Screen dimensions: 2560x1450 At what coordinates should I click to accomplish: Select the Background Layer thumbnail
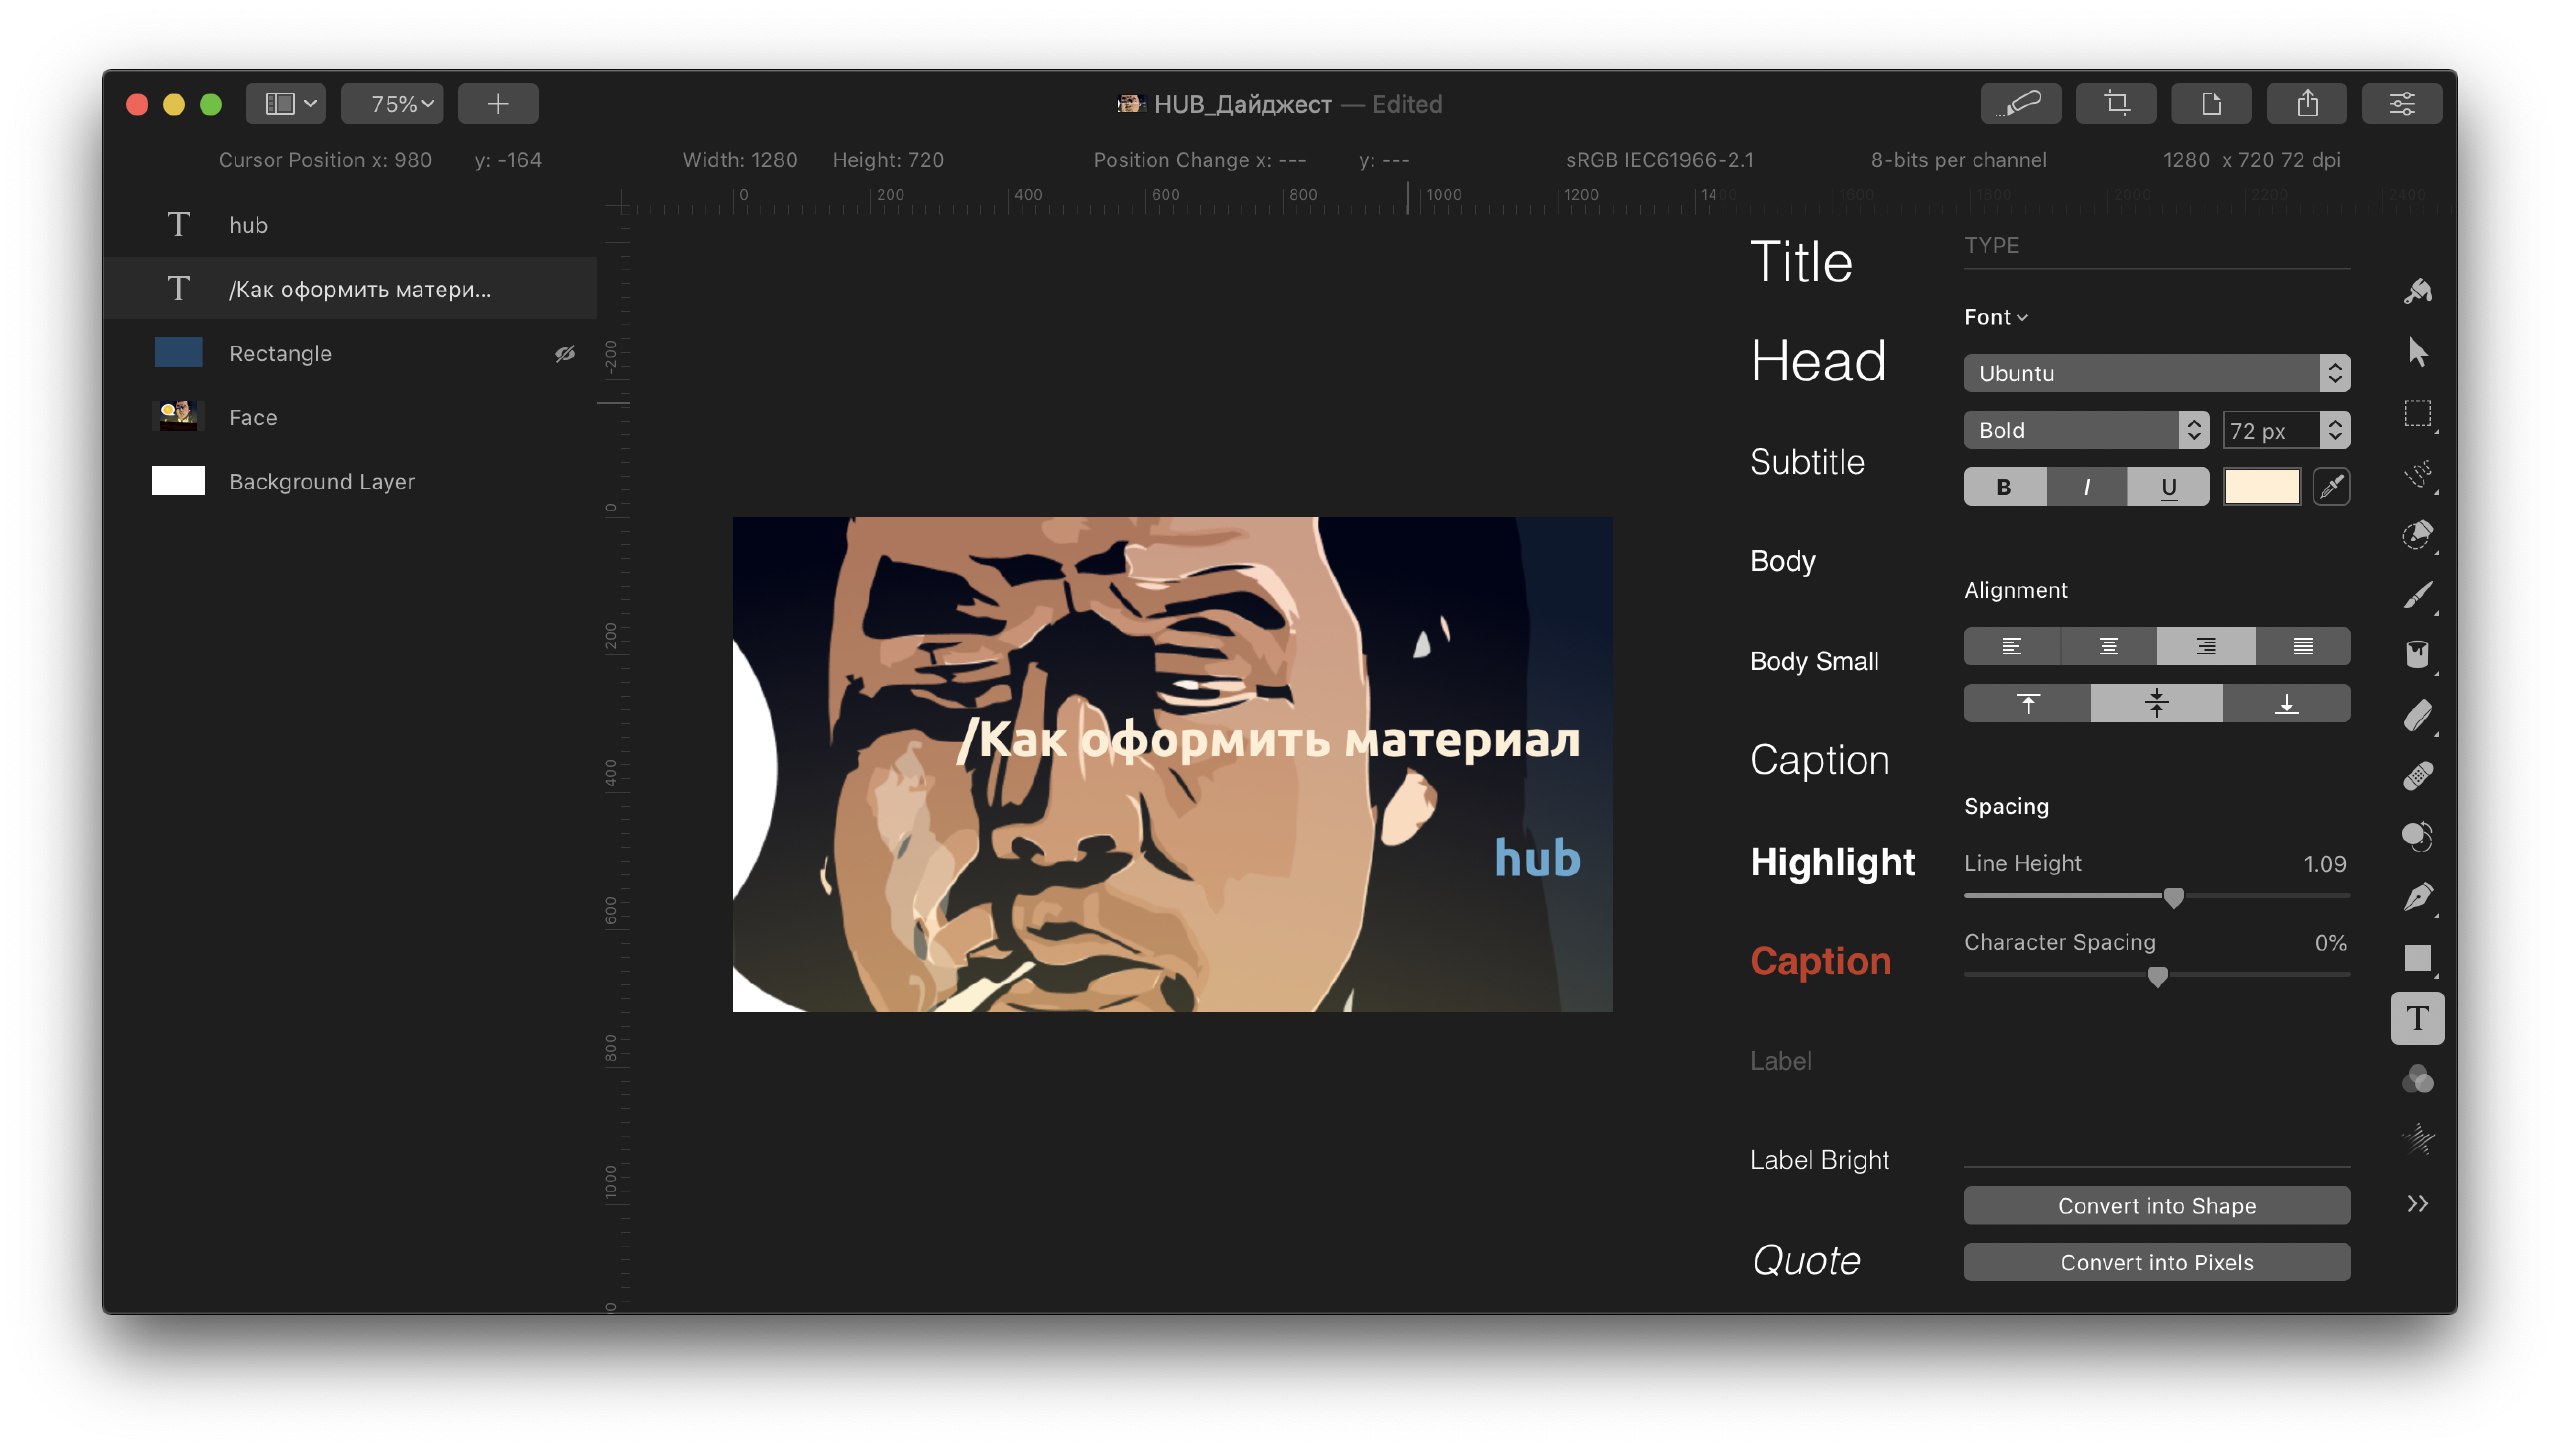tap(178, 481)
